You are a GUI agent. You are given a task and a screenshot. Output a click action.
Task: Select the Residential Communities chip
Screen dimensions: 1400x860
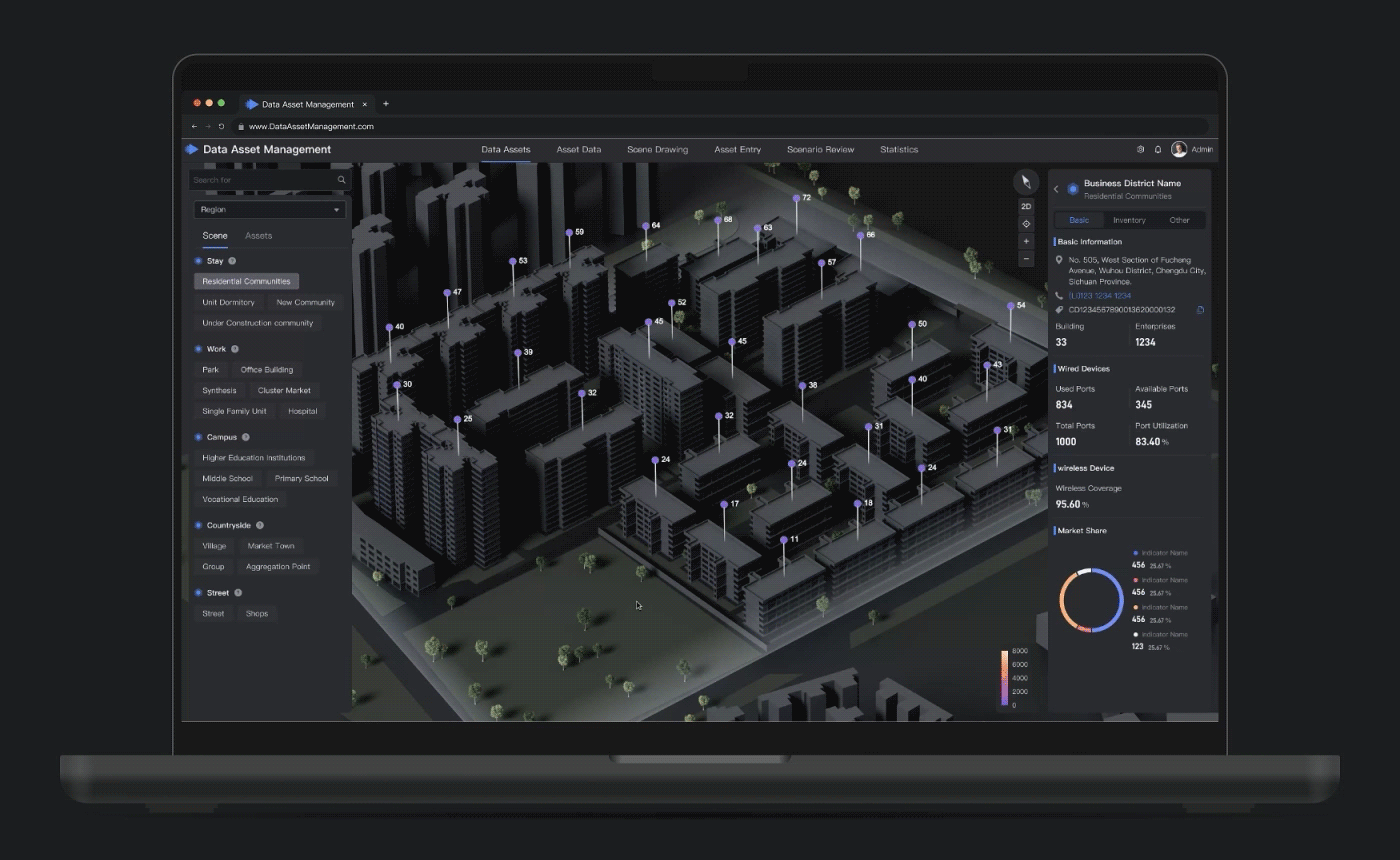(x=246, y=281)
